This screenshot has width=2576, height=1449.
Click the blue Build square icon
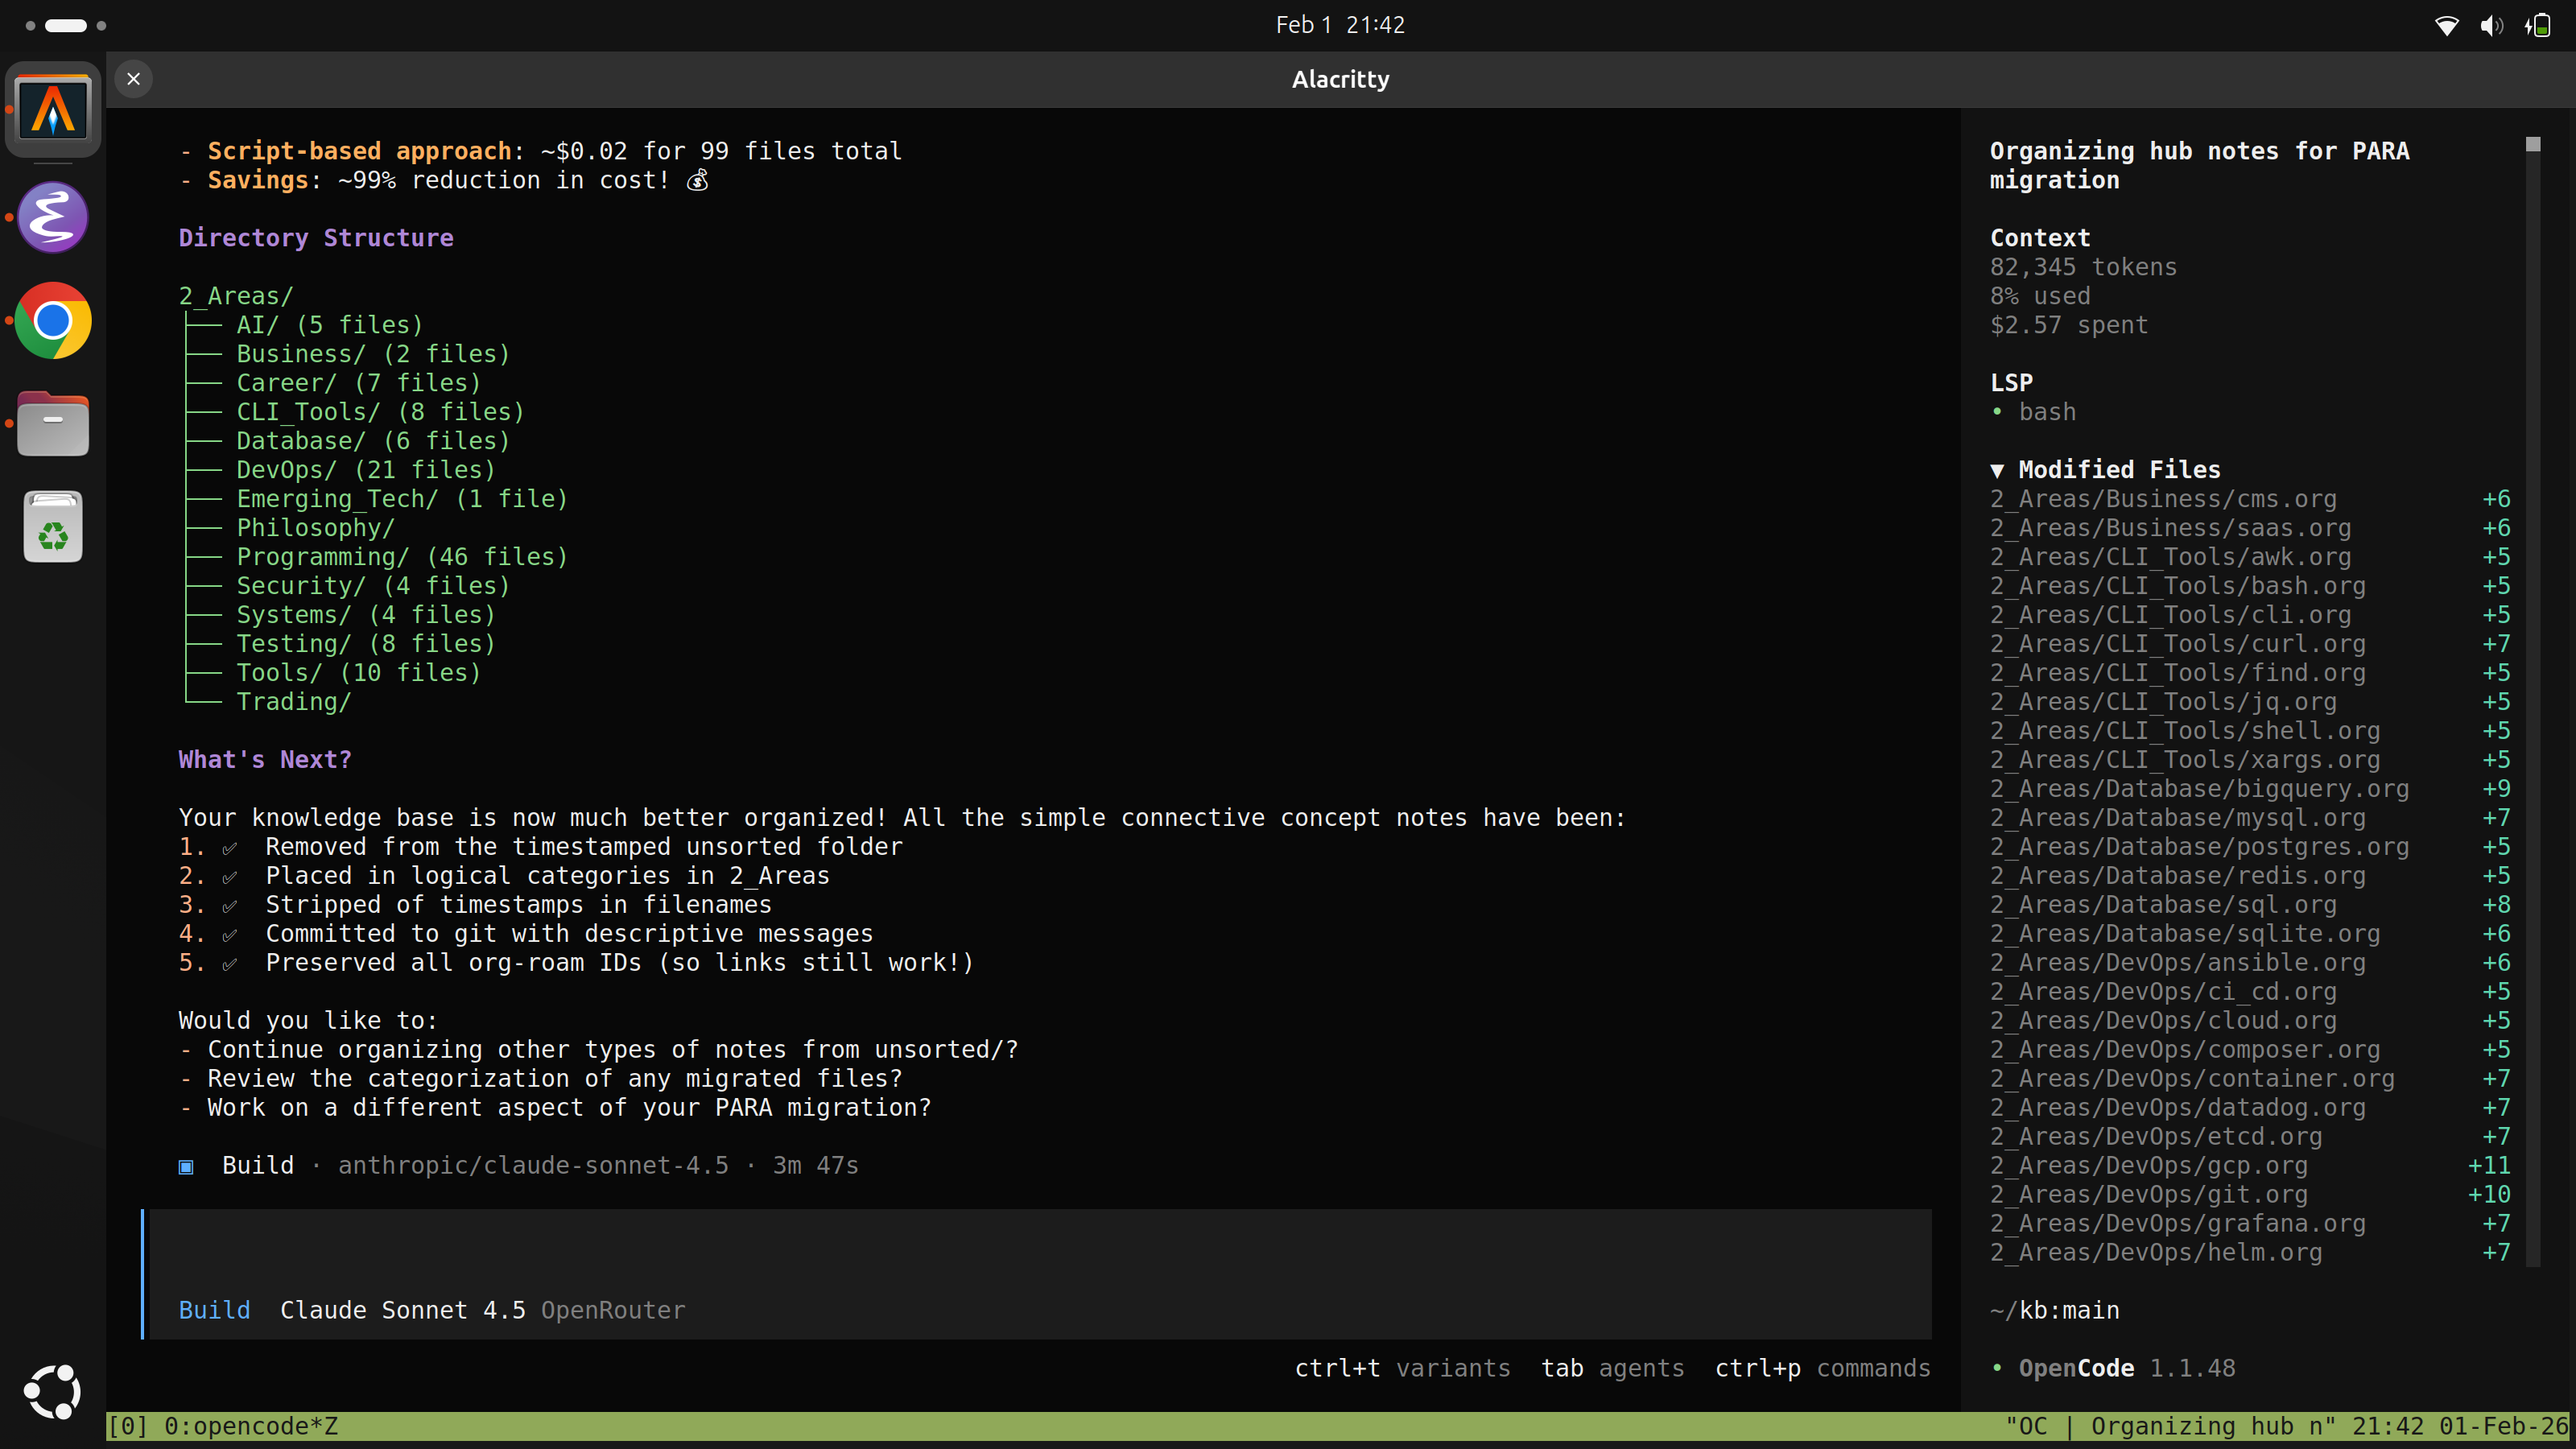point(186,1166)
